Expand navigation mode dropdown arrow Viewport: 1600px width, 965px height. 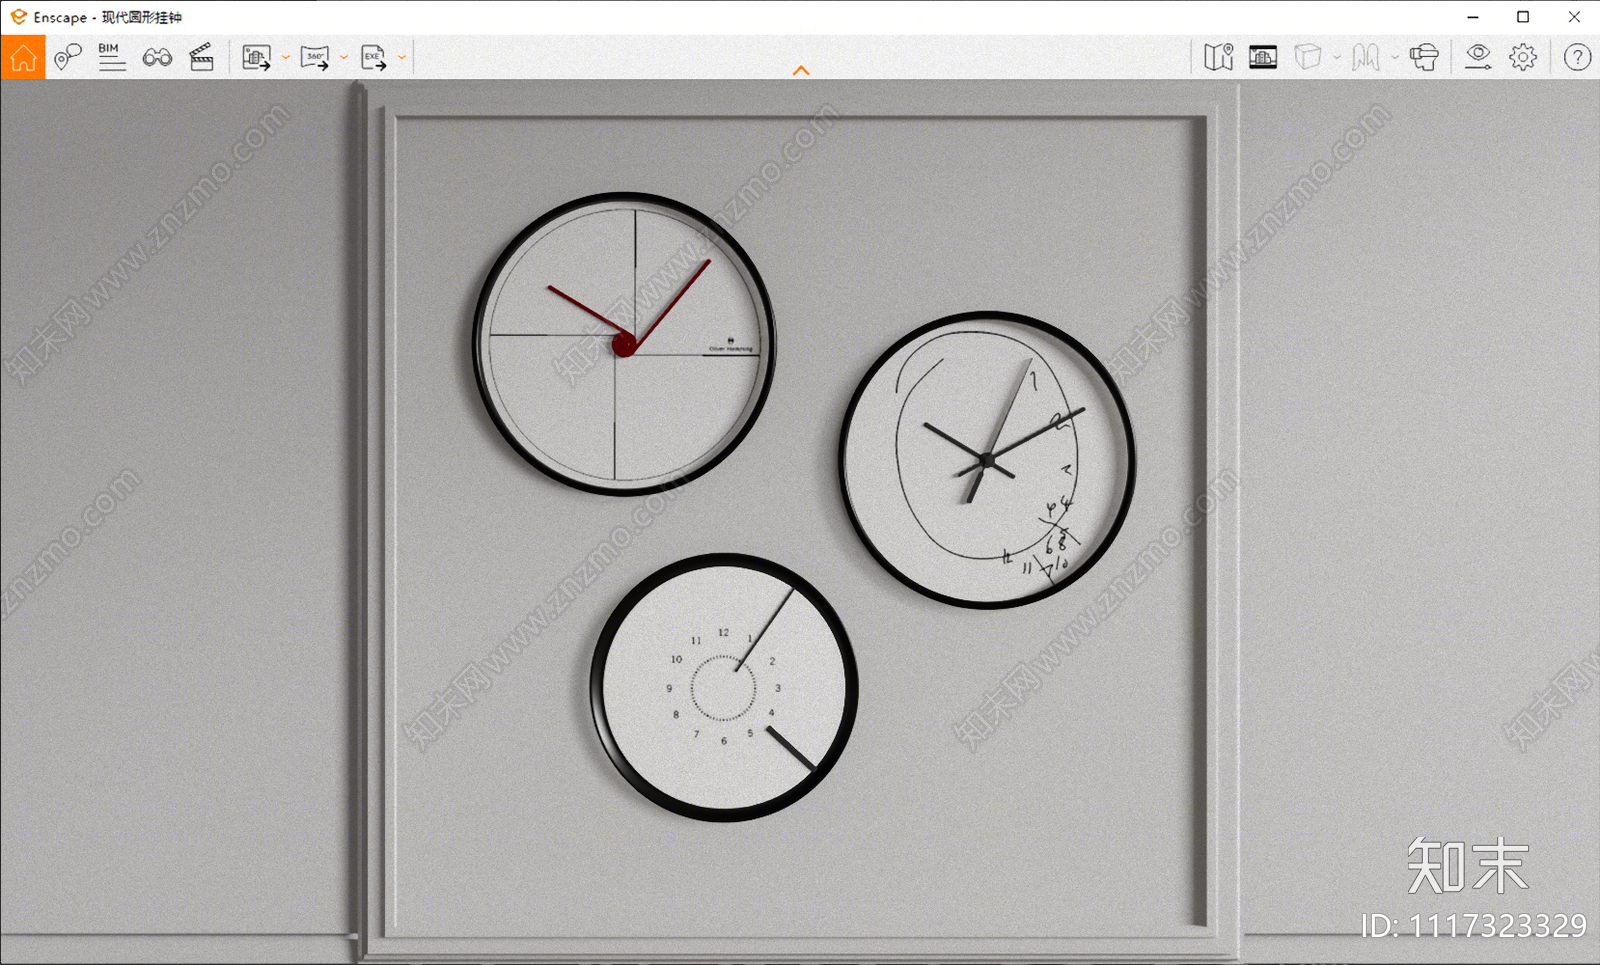1395,57
